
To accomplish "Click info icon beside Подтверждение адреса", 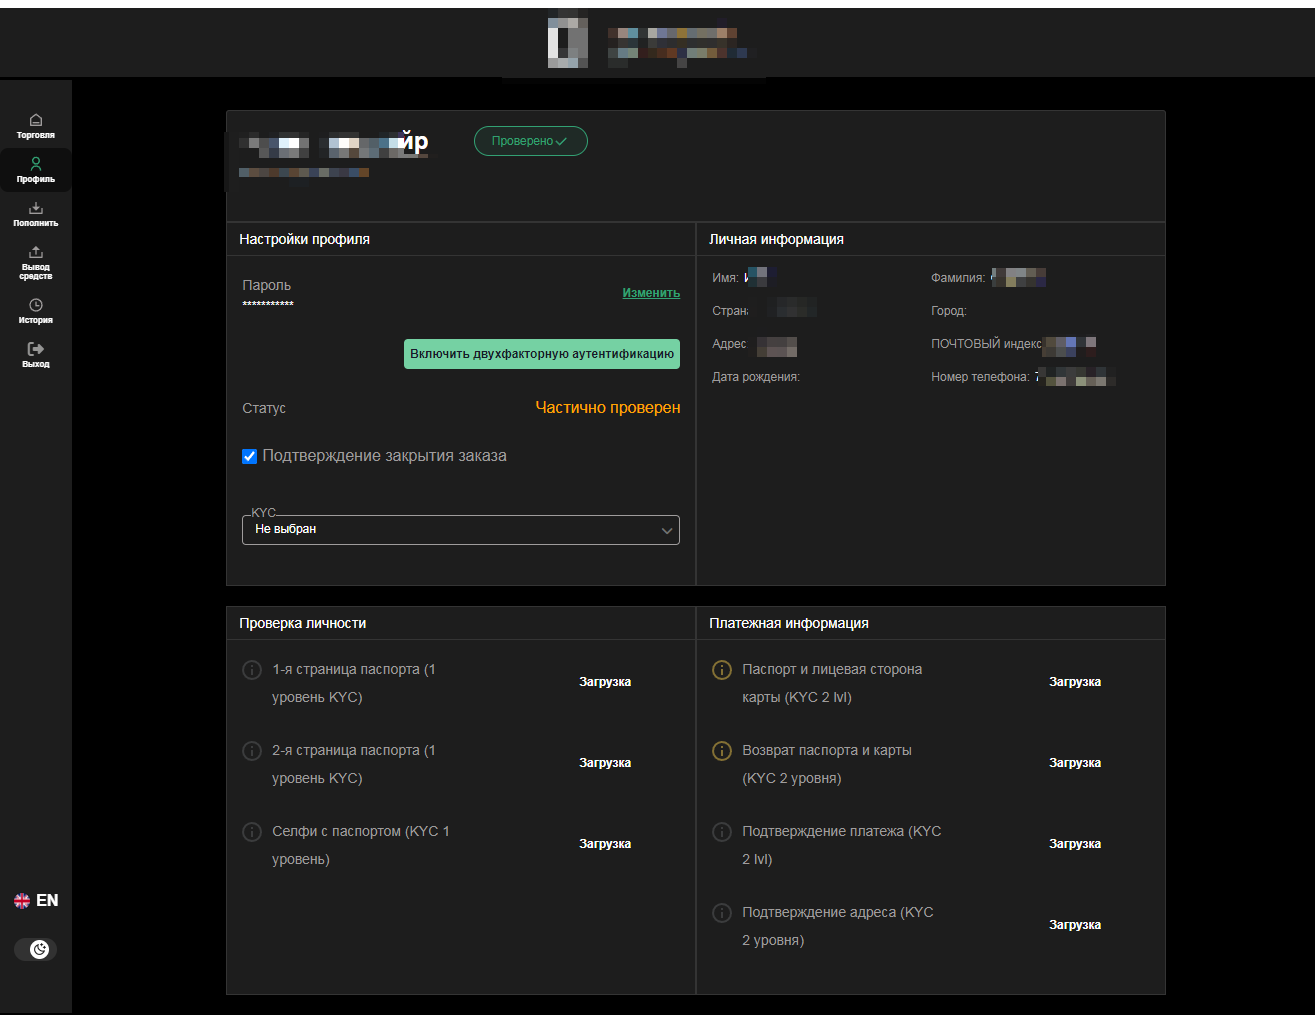I will point(721,913).
